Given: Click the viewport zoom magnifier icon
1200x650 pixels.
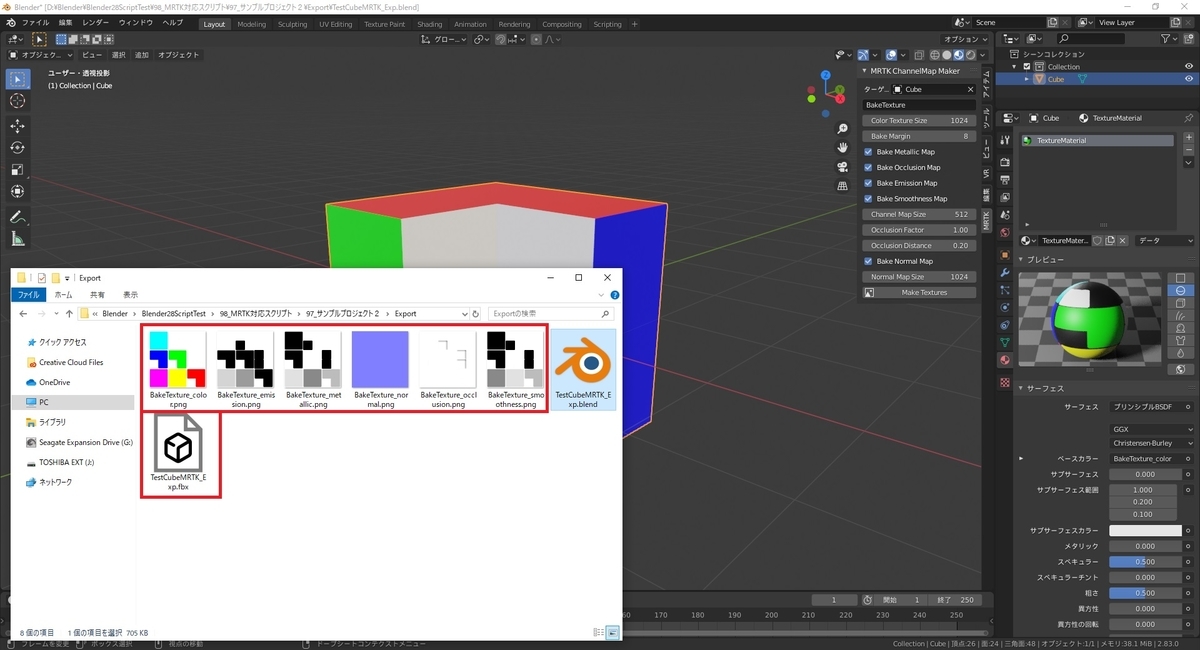Looking at the screenshot, I should click(x=843, y=128).
